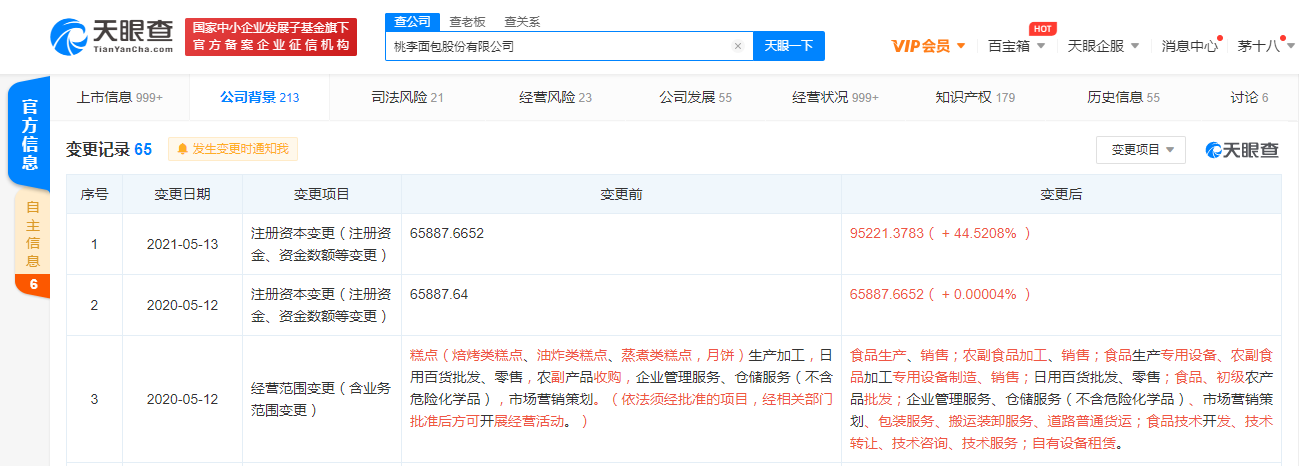The width and height of the screenshot is (1299, 466).
Task: Switch to 查老板 search tab
Action: click(469, 21)
